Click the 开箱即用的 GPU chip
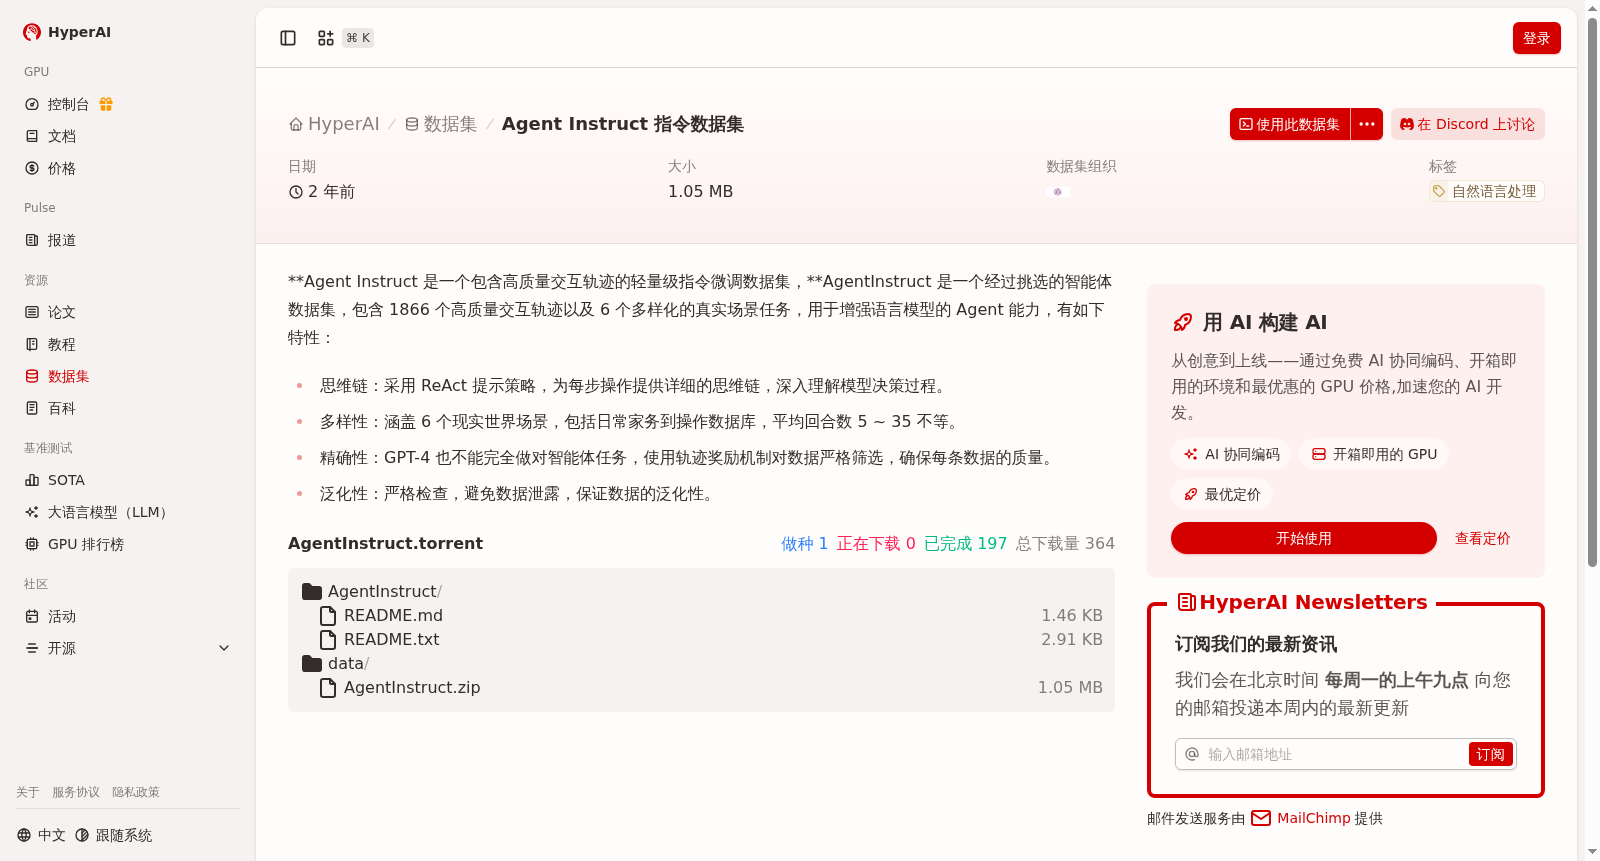 pyautogui.click(x=1374, y=454)
